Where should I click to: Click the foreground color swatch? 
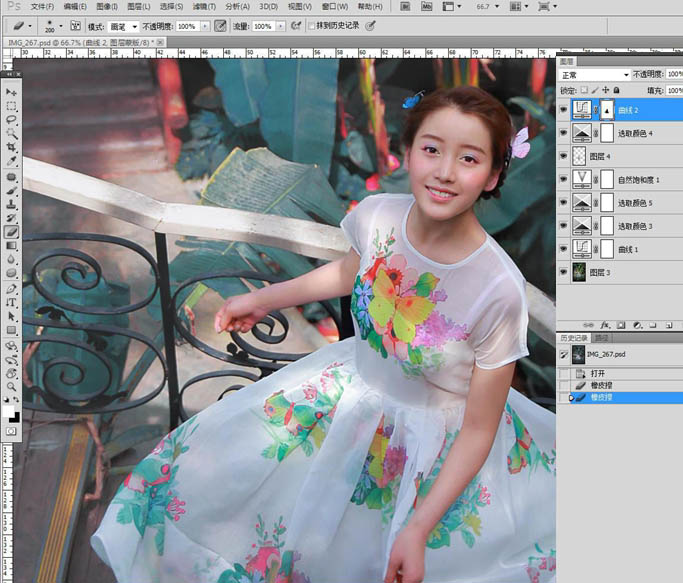point(8,411)
